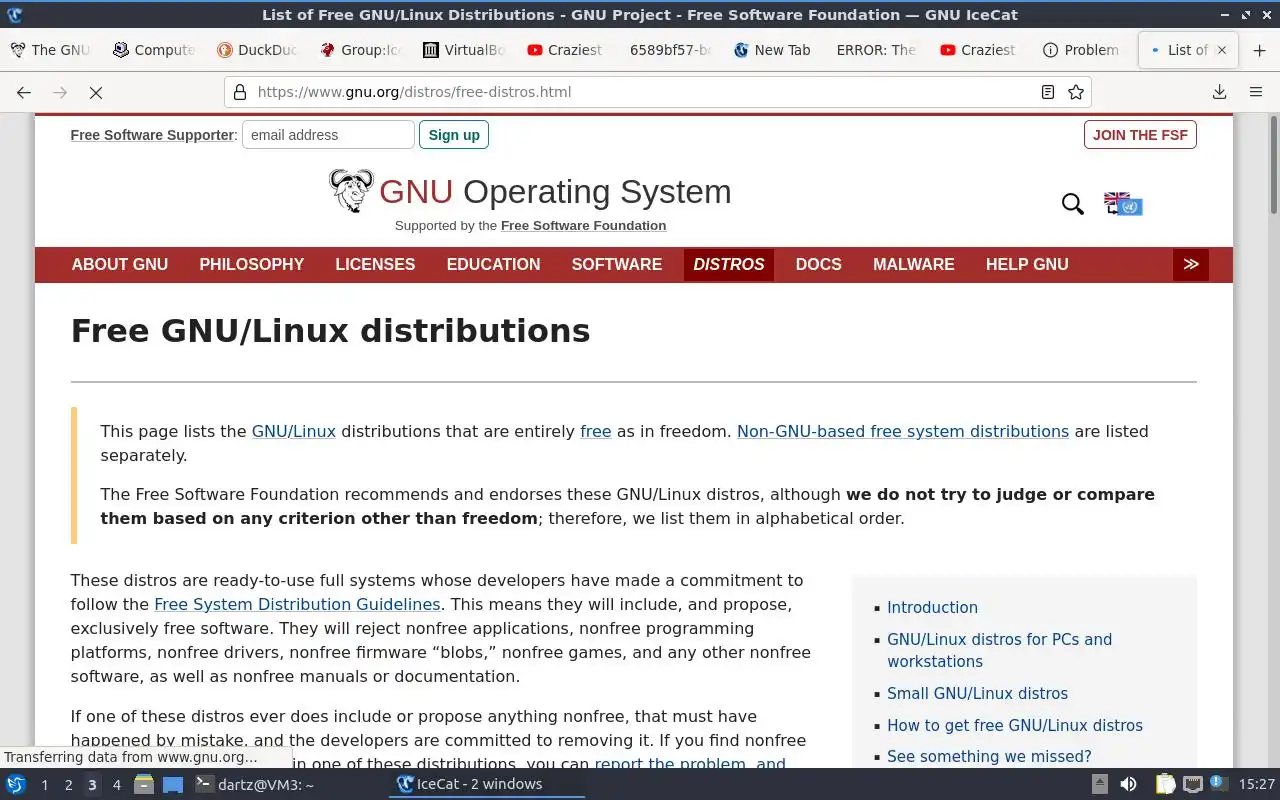1280x800 pixels.
Task: Open the notification tray icon
Action: click(x=1219, y=784)
